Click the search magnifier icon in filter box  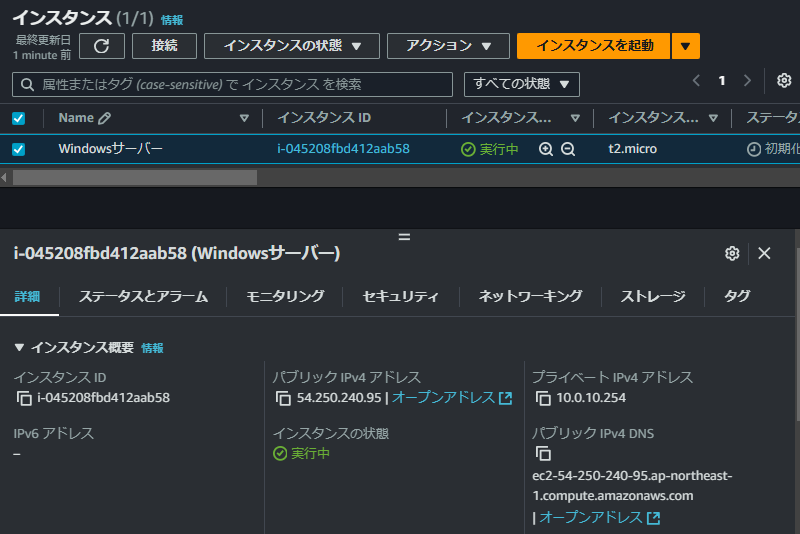28,85
